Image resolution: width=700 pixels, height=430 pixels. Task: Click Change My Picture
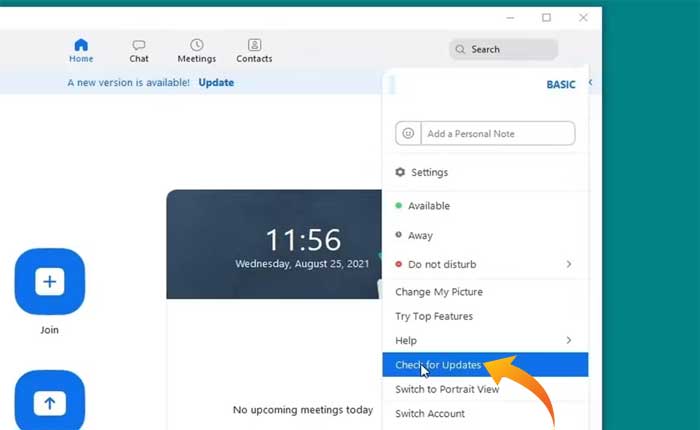click(439, 292)
